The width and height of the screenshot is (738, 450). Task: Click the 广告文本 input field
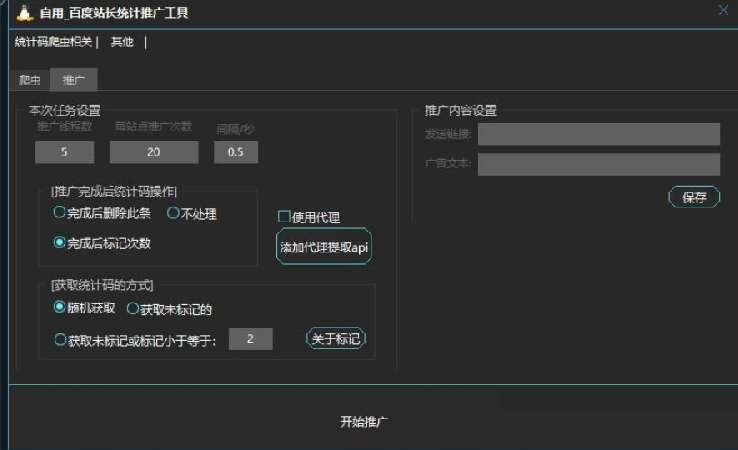[x=599, y=164]
